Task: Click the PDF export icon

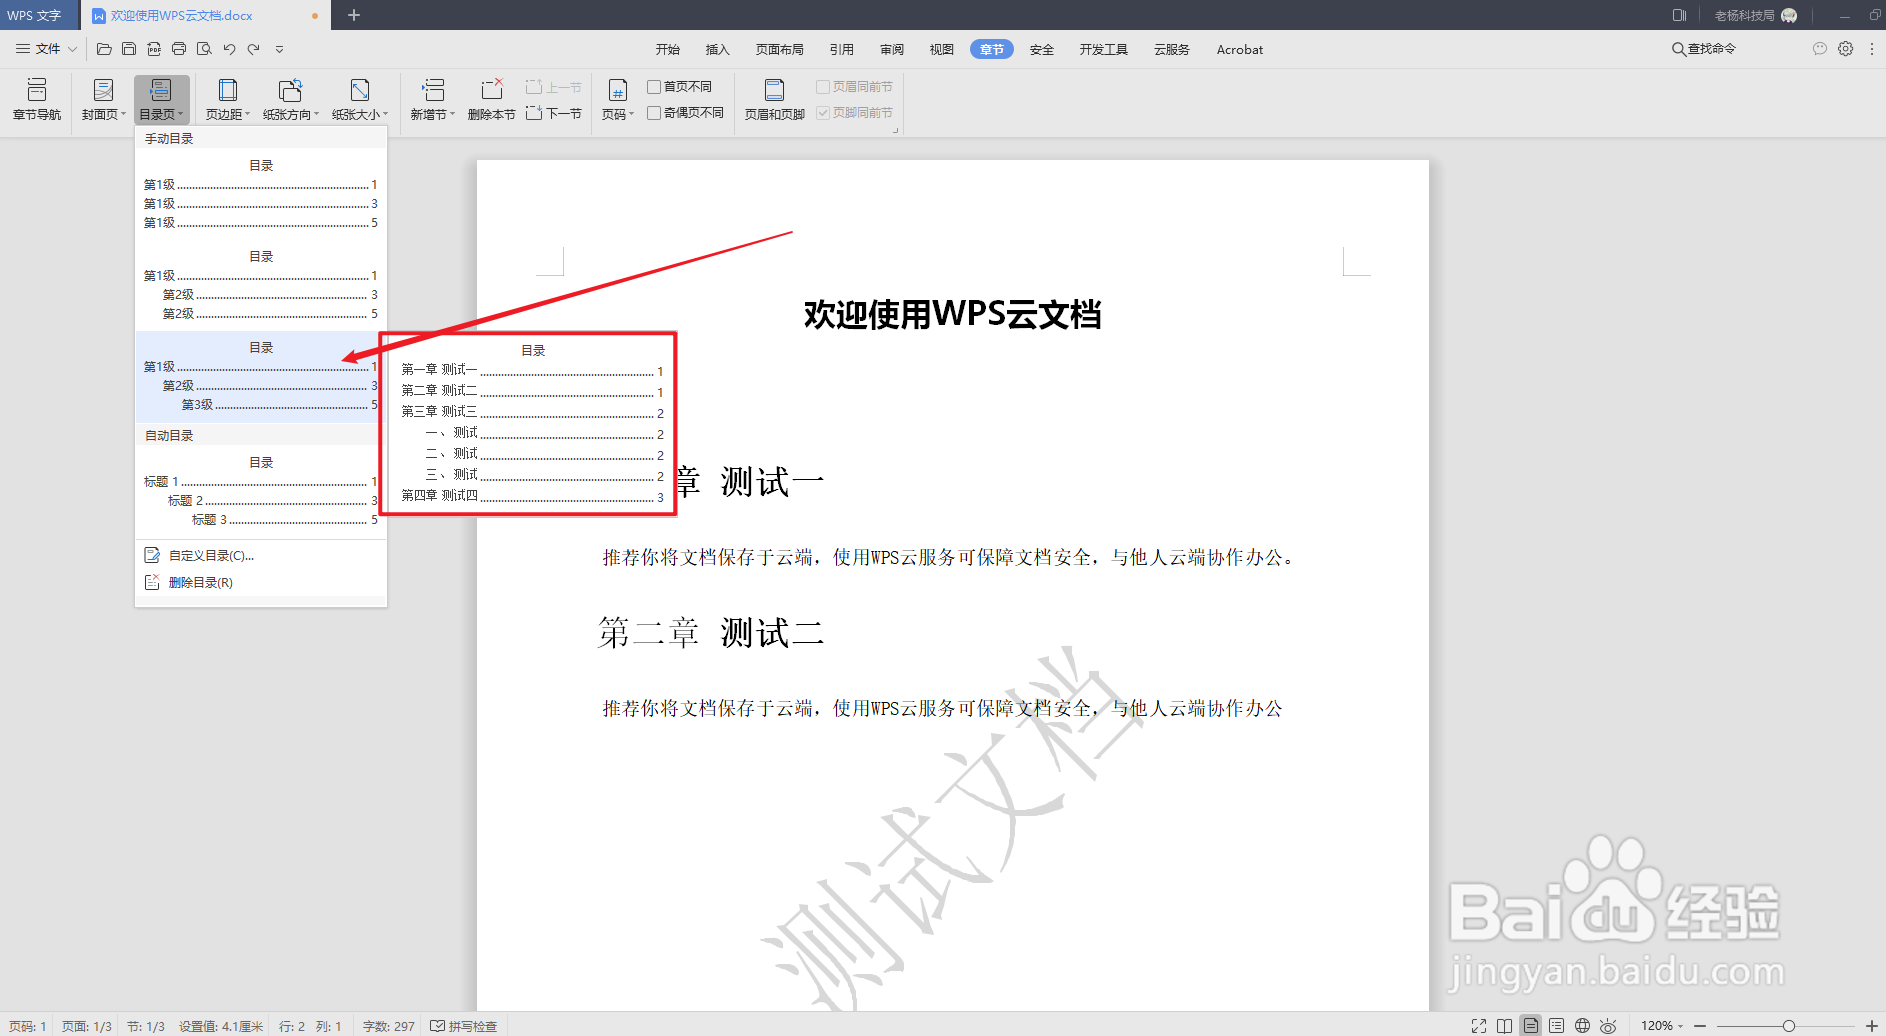Action: coord(154,48)
